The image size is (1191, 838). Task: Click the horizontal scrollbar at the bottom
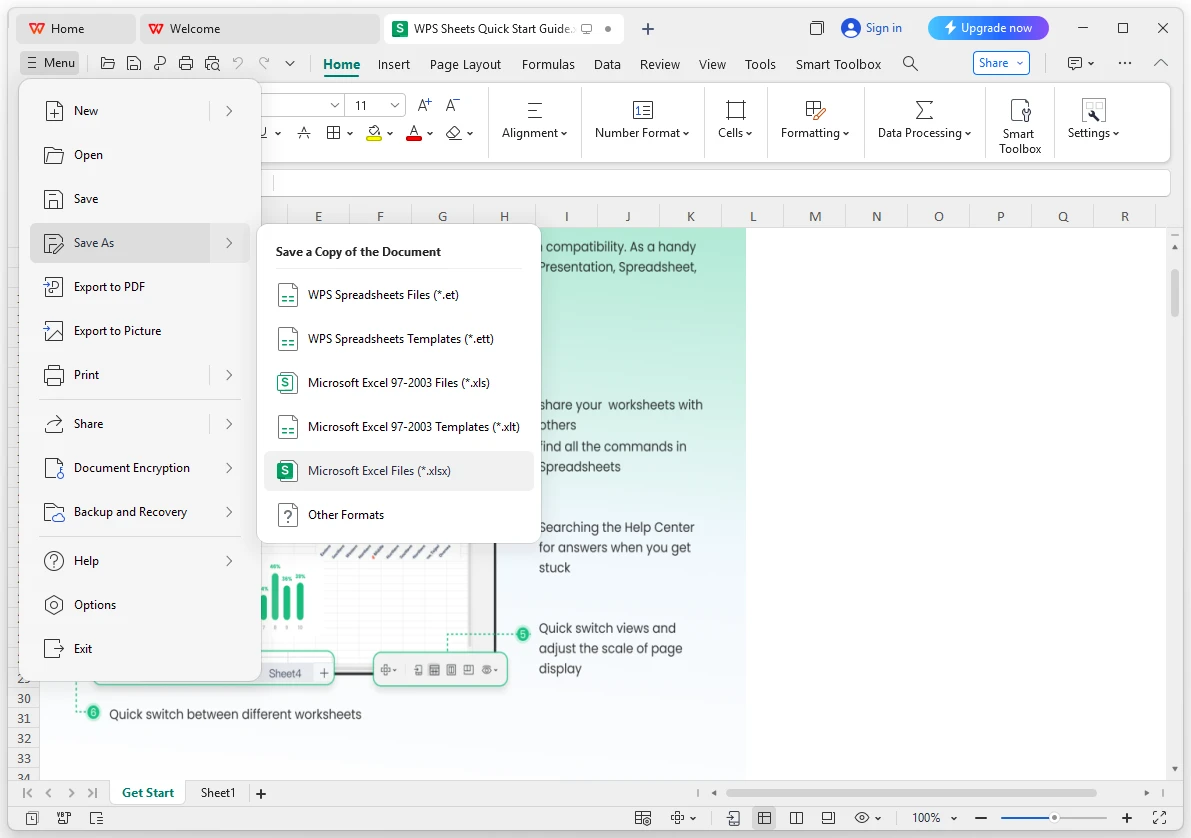911,793
